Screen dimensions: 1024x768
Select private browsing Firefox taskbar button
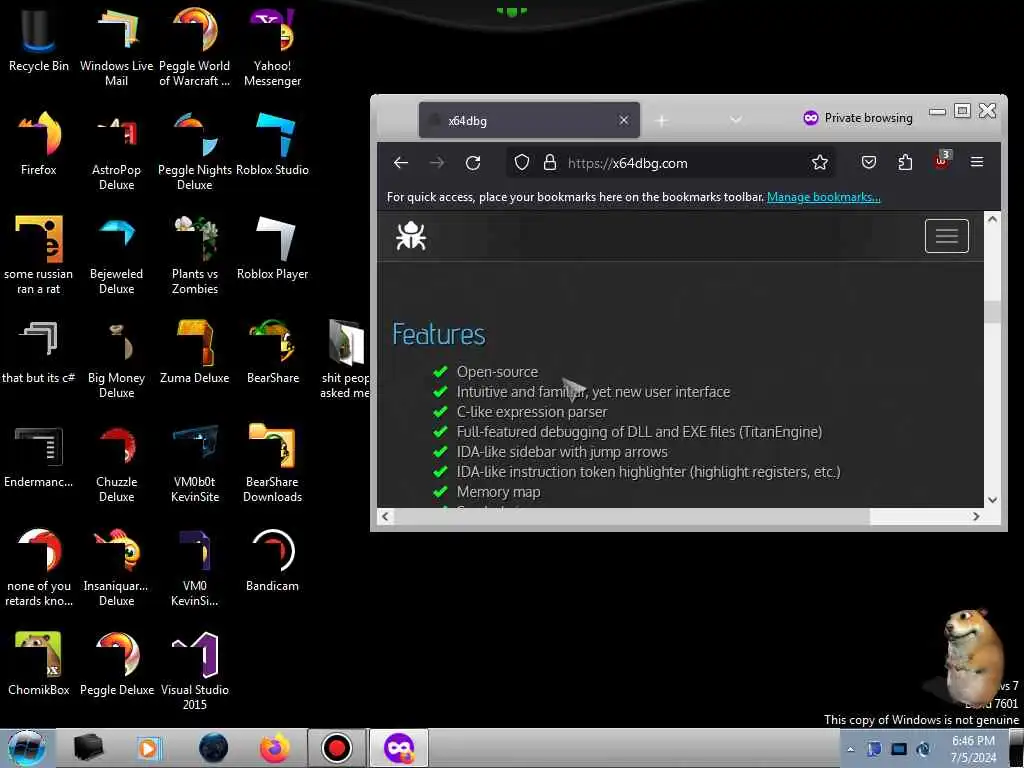399,748
